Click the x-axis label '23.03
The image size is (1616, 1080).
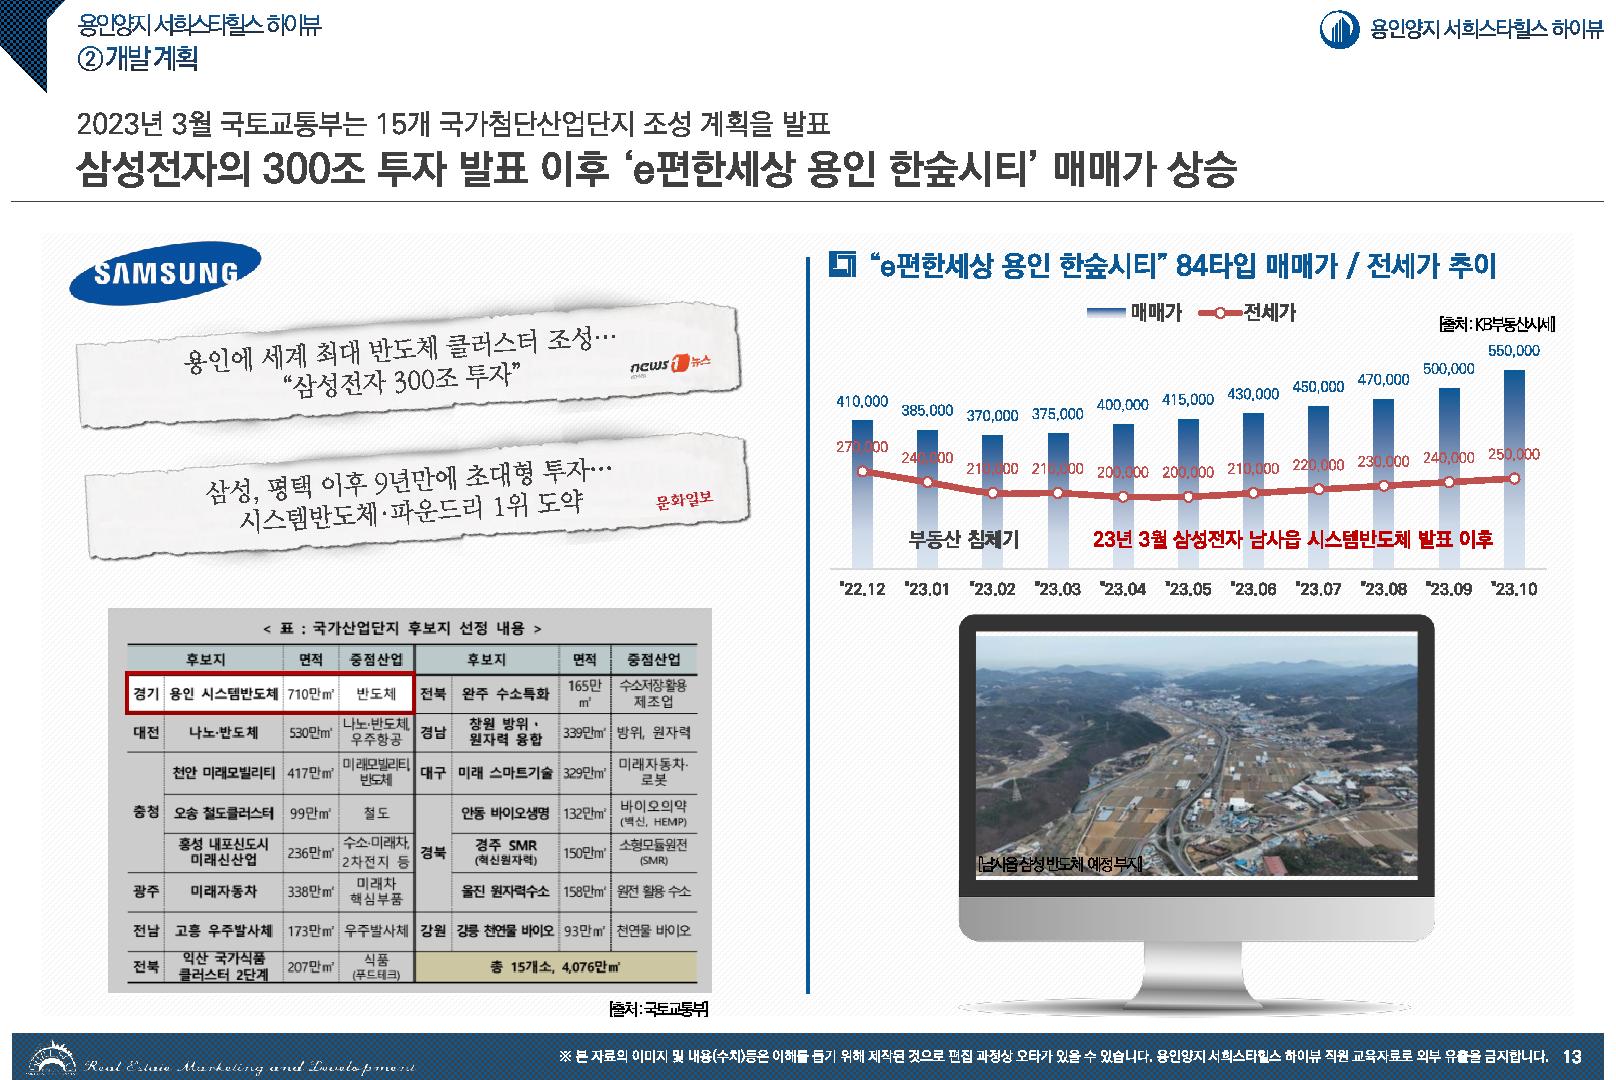[x=1057, y=589]
